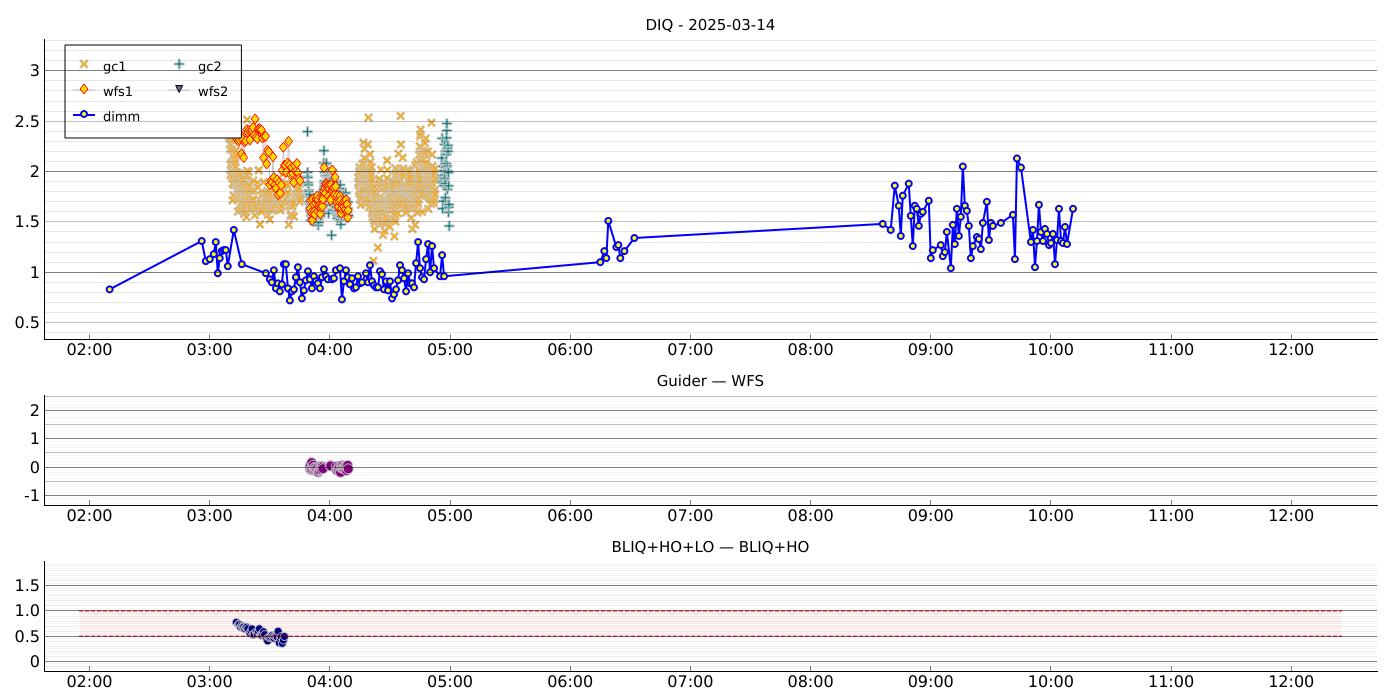Image resolution: width=1400 pixels, height=700 pixels.
Task: Click the dimm point at 06:20 peak near 1.5
Action: (x=608, y=221)
